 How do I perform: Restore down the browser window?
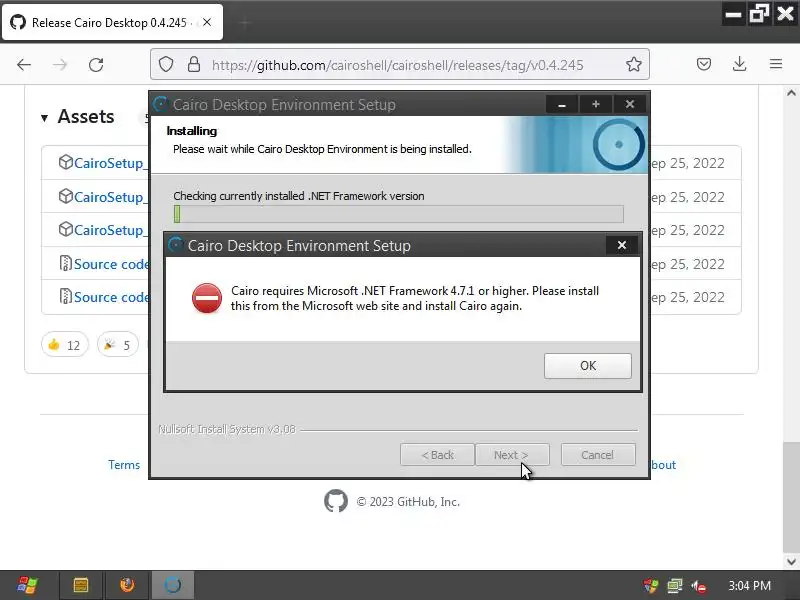tap(759, 14)
